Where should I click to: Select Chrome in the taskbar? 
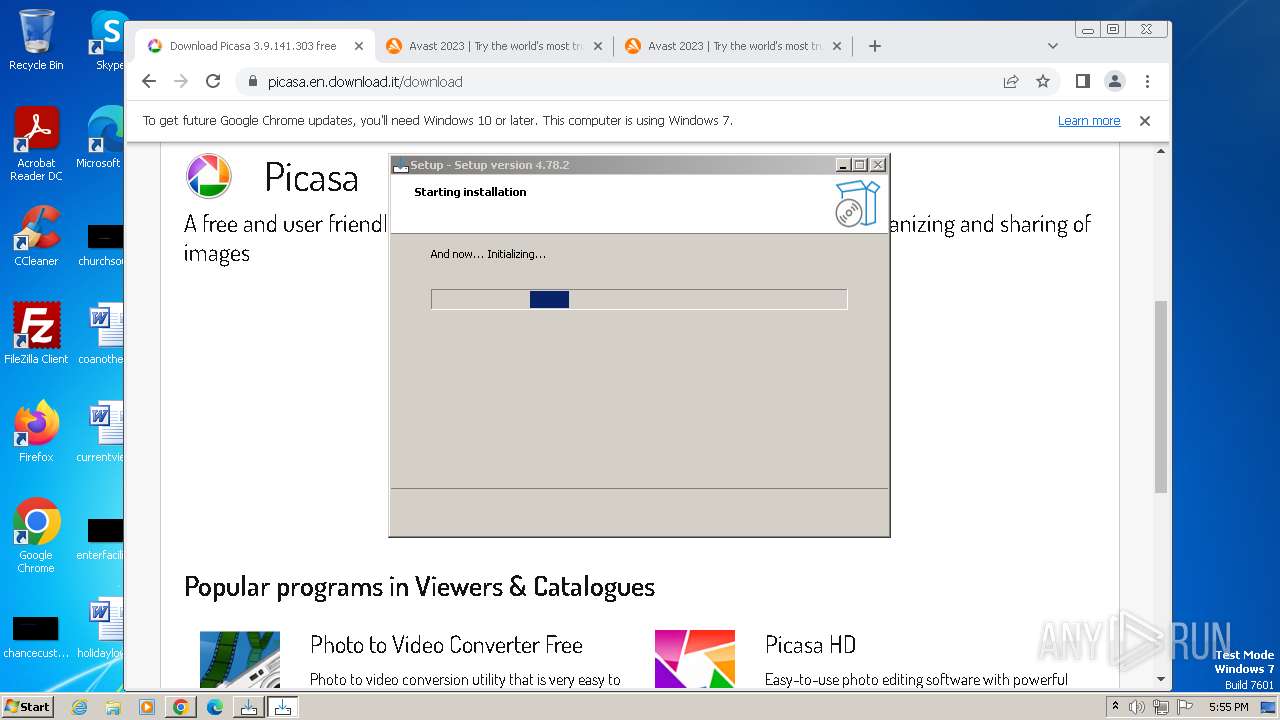pyautogui.click(x=180, y=707)
